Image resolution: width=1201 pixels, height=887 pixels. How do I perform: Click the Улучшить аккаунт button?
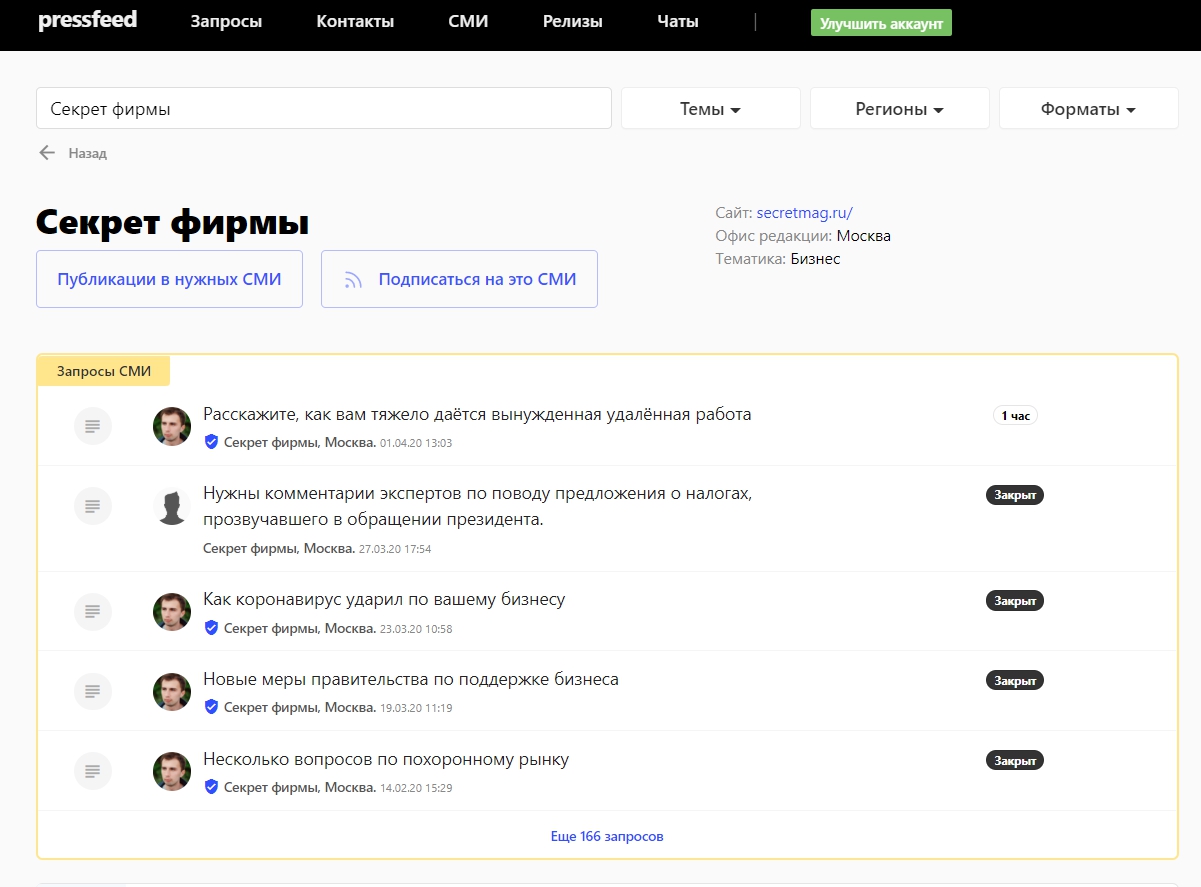tap(881, 23)
